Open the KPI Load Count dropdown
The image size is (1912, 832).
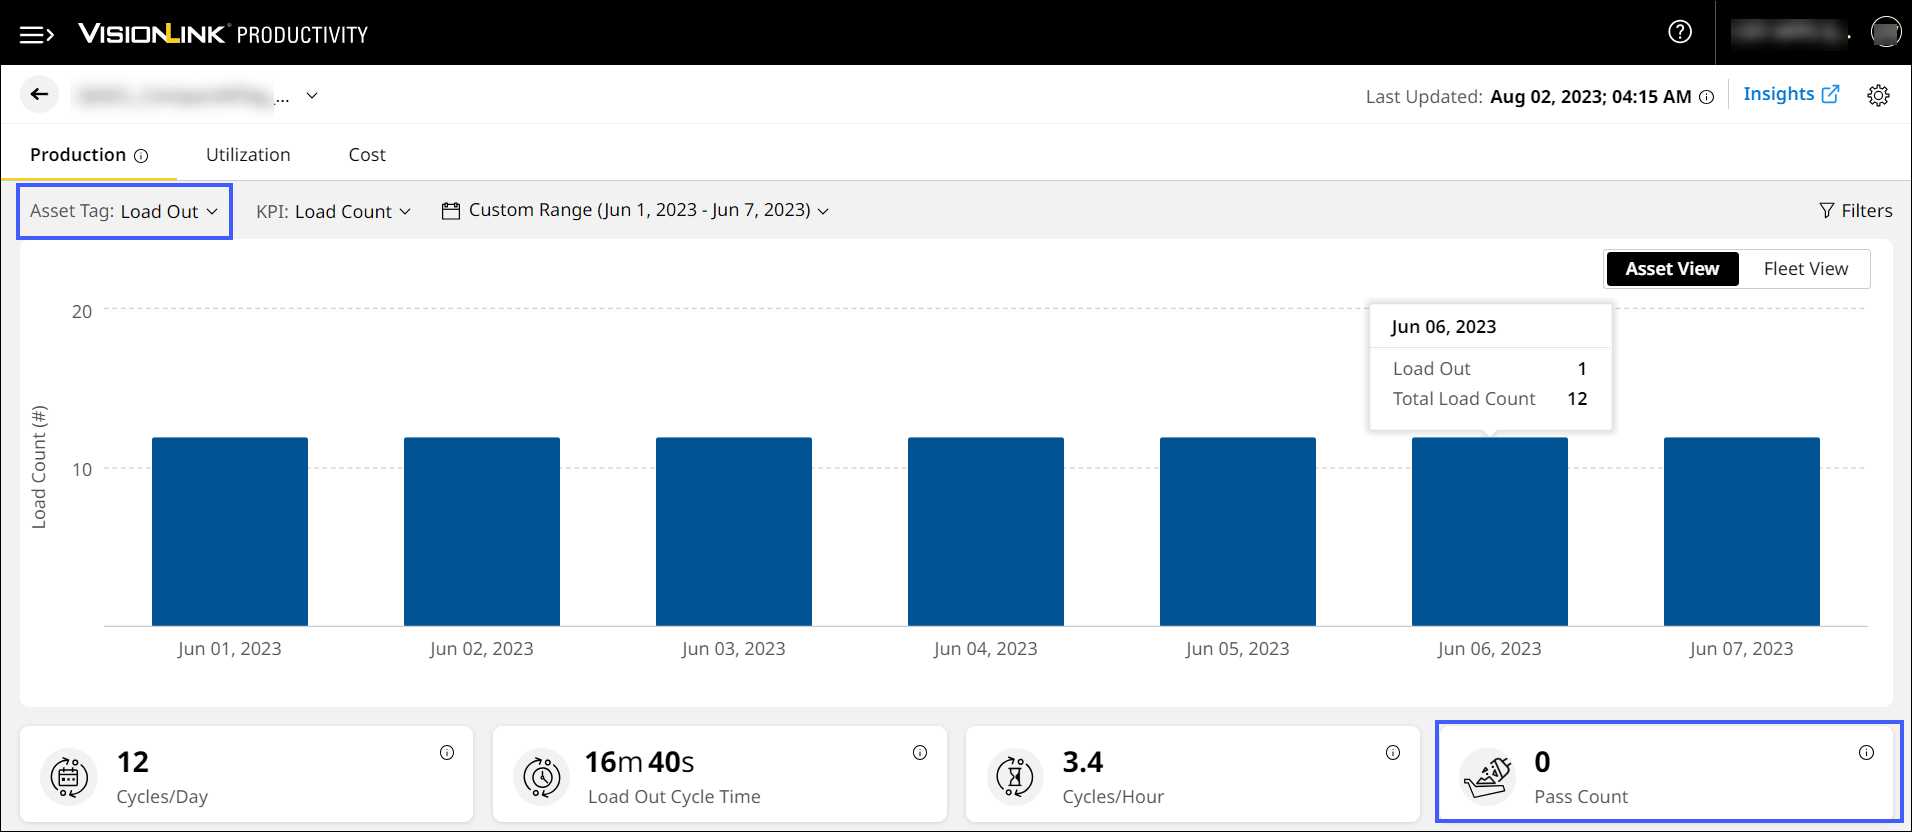tap(333, 211)
